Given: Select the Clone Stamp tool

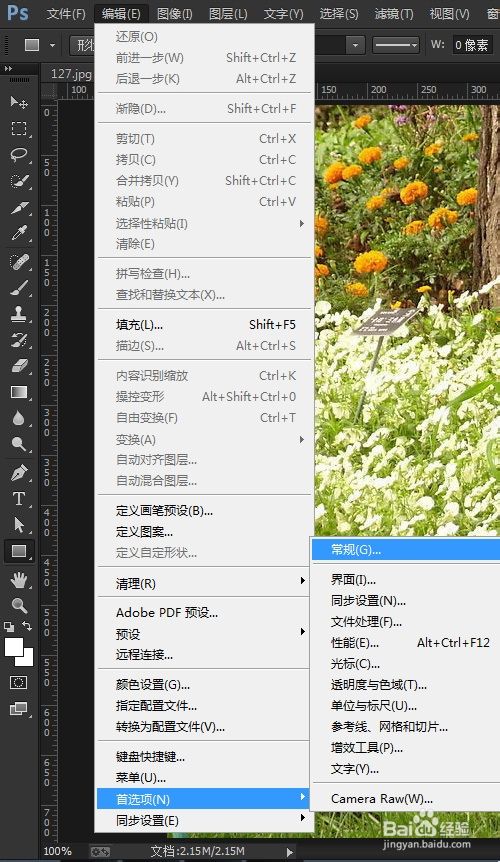Looking at the screenshot, I should tap(19, 314).
